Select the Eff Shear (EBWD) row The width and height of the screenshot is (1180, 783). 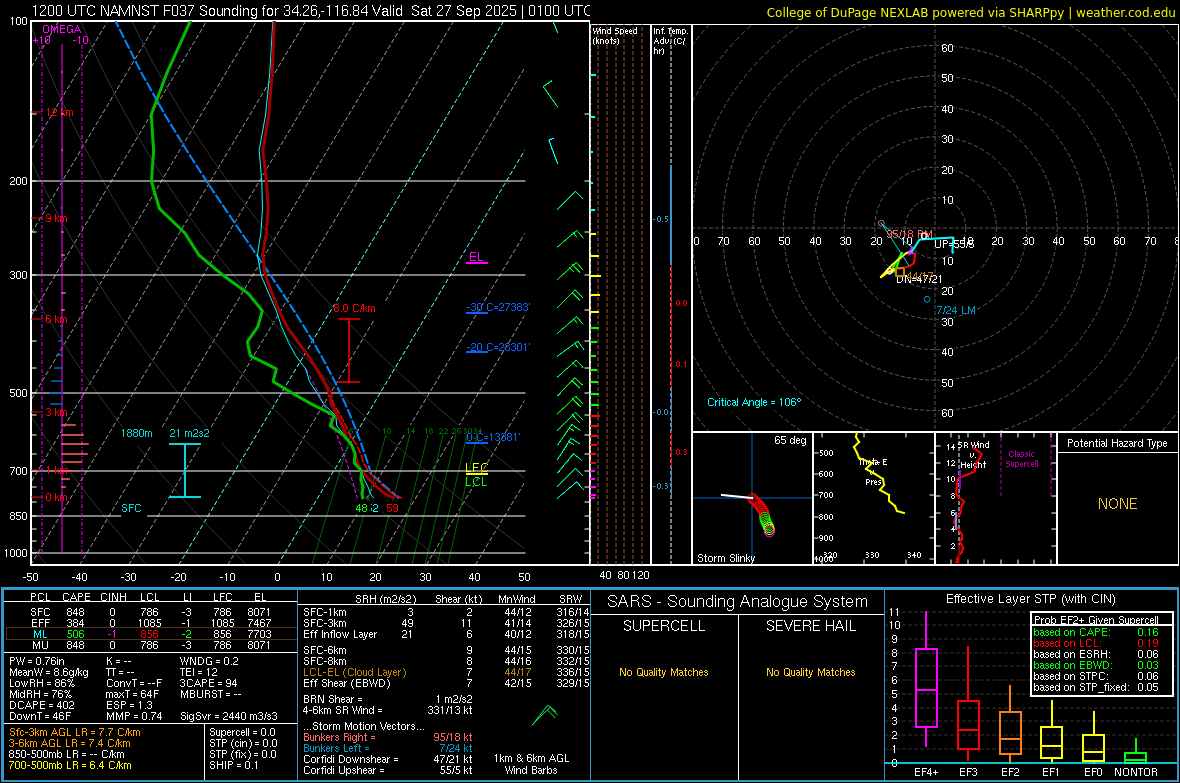pos(446,683)
